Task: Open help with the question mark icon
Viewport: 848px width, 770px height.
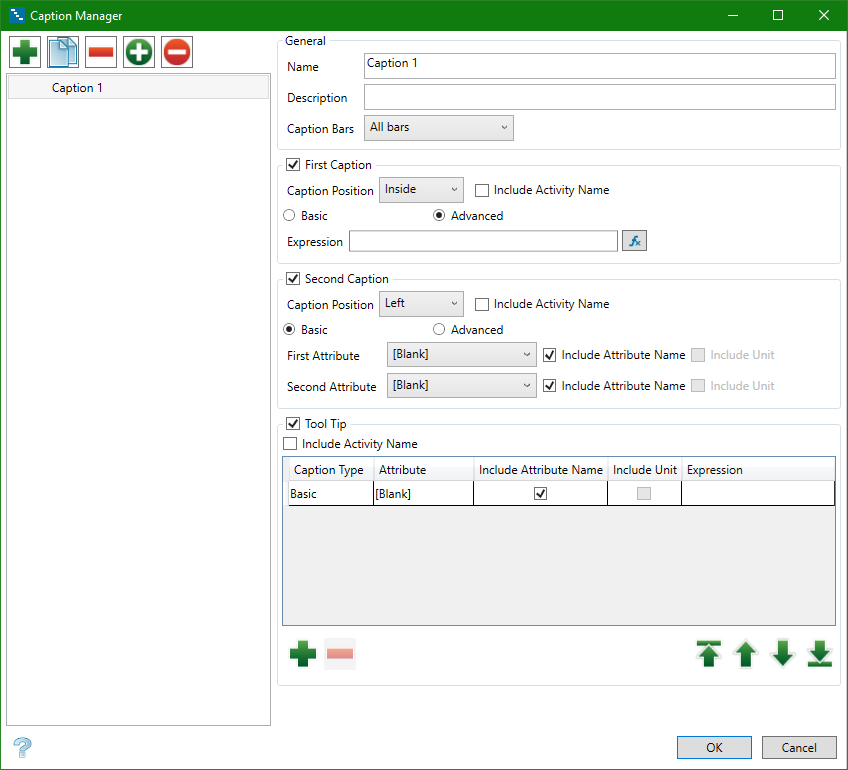Action: (23, 747)
